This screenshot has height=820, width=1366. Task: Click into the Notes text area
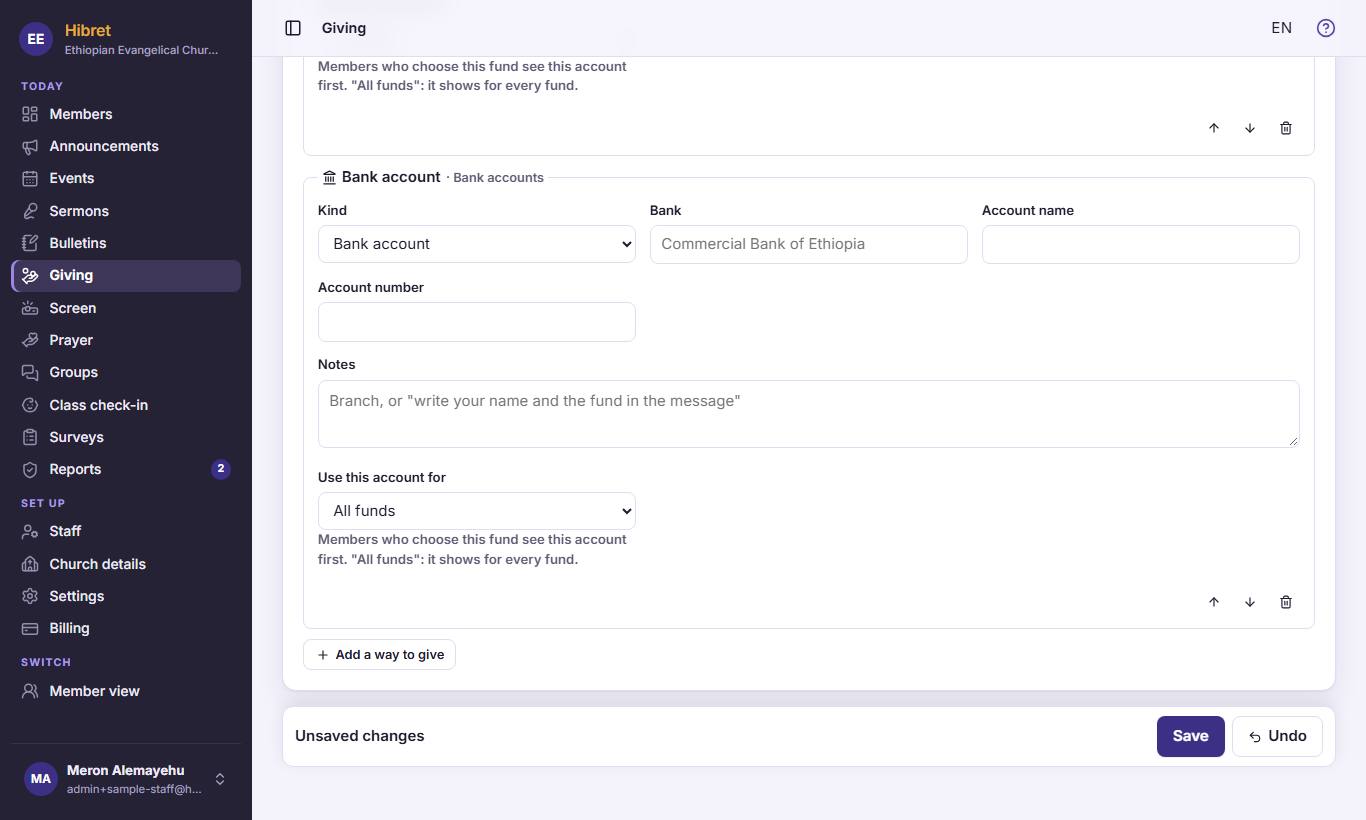(809, 413)
